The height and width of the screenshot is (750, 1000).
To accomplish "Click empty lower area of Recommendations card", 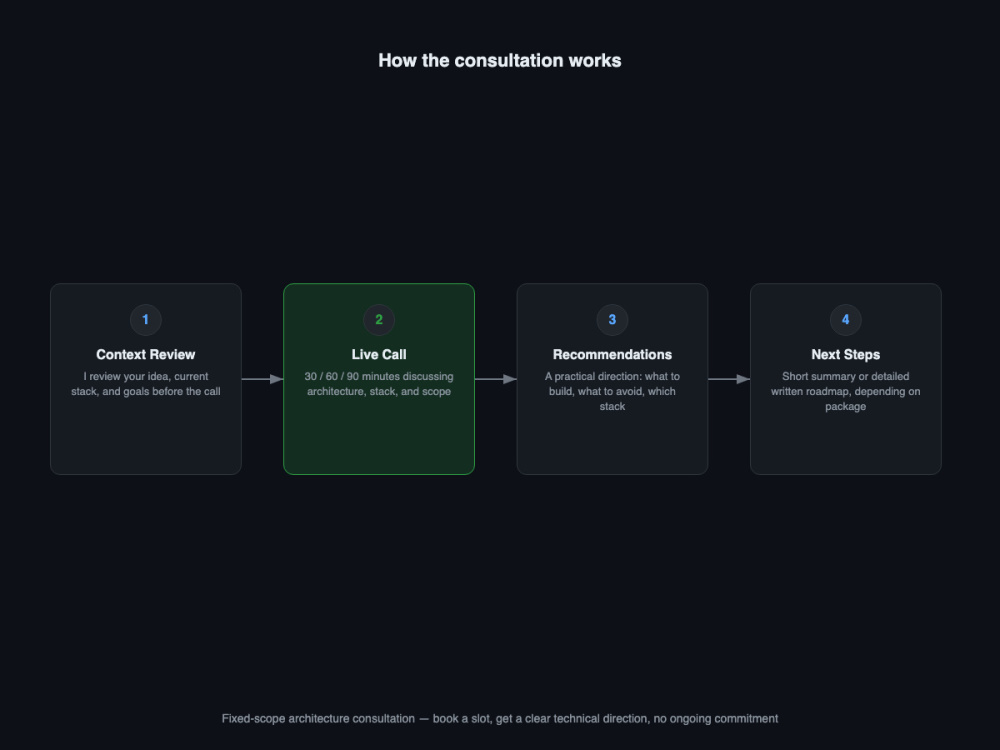I will point(612,443).
